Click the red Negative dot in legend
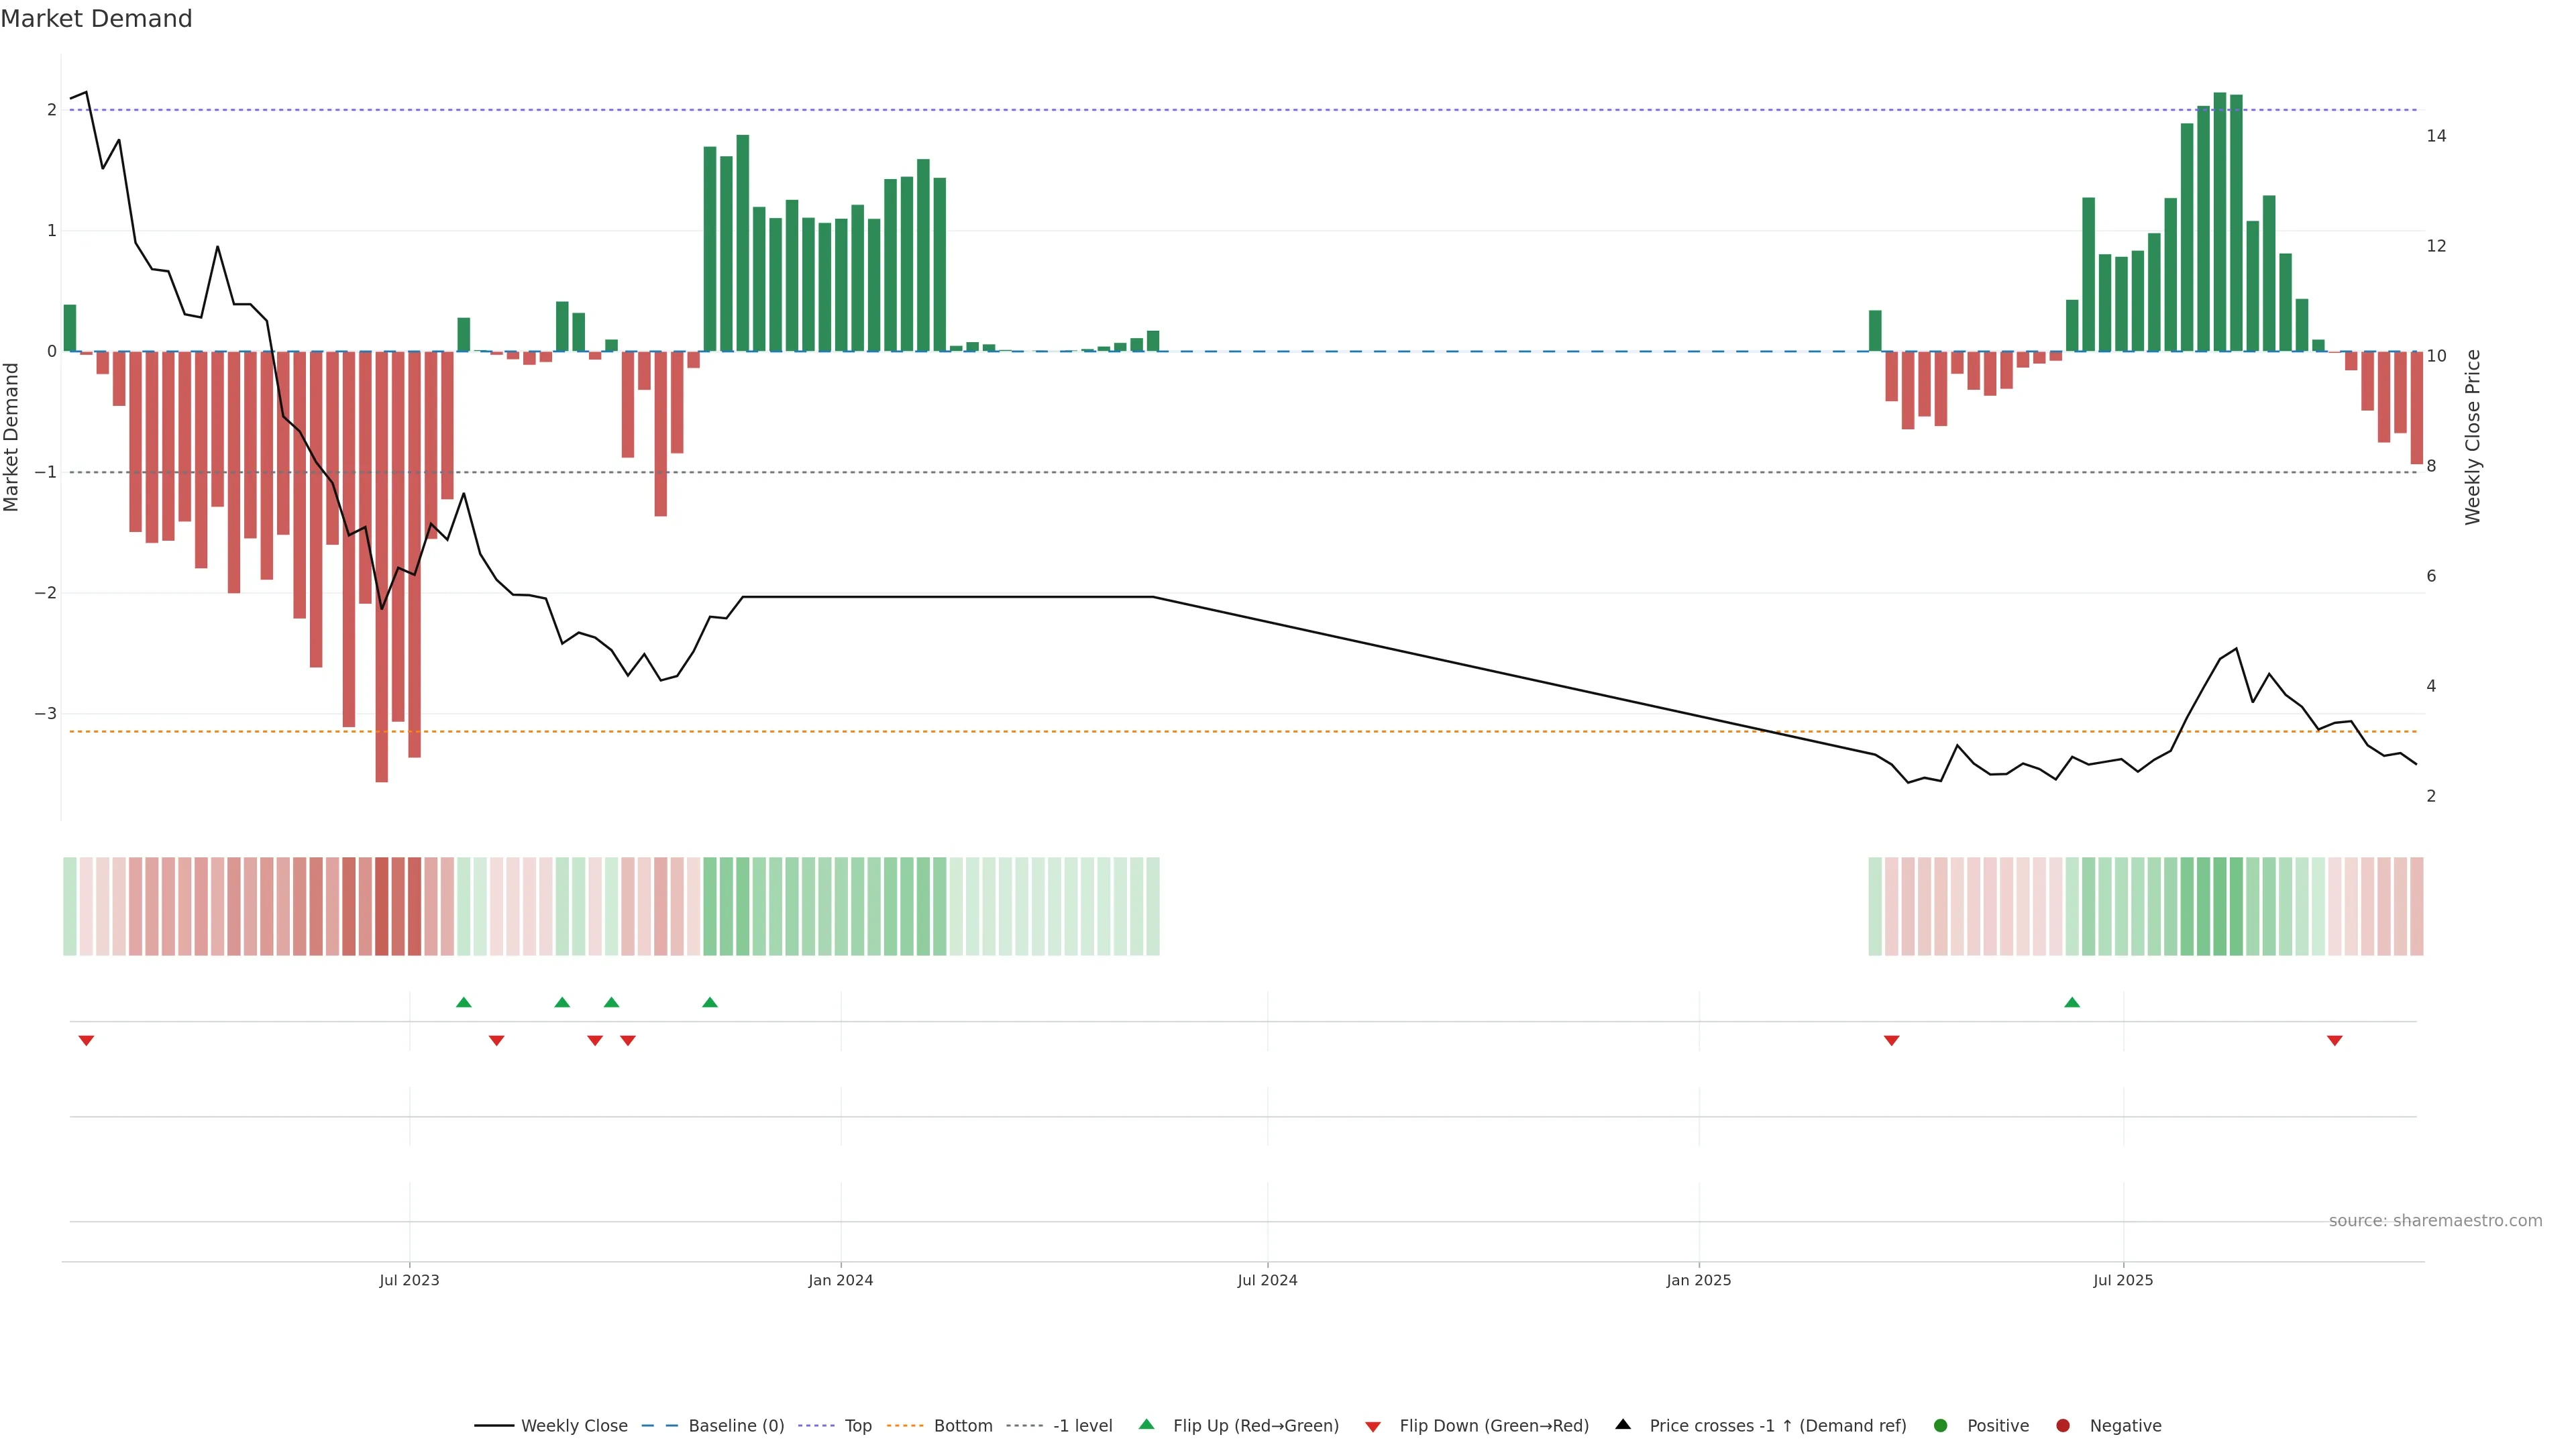Screen dimensions: 2576x1449 (2062, 1425)
